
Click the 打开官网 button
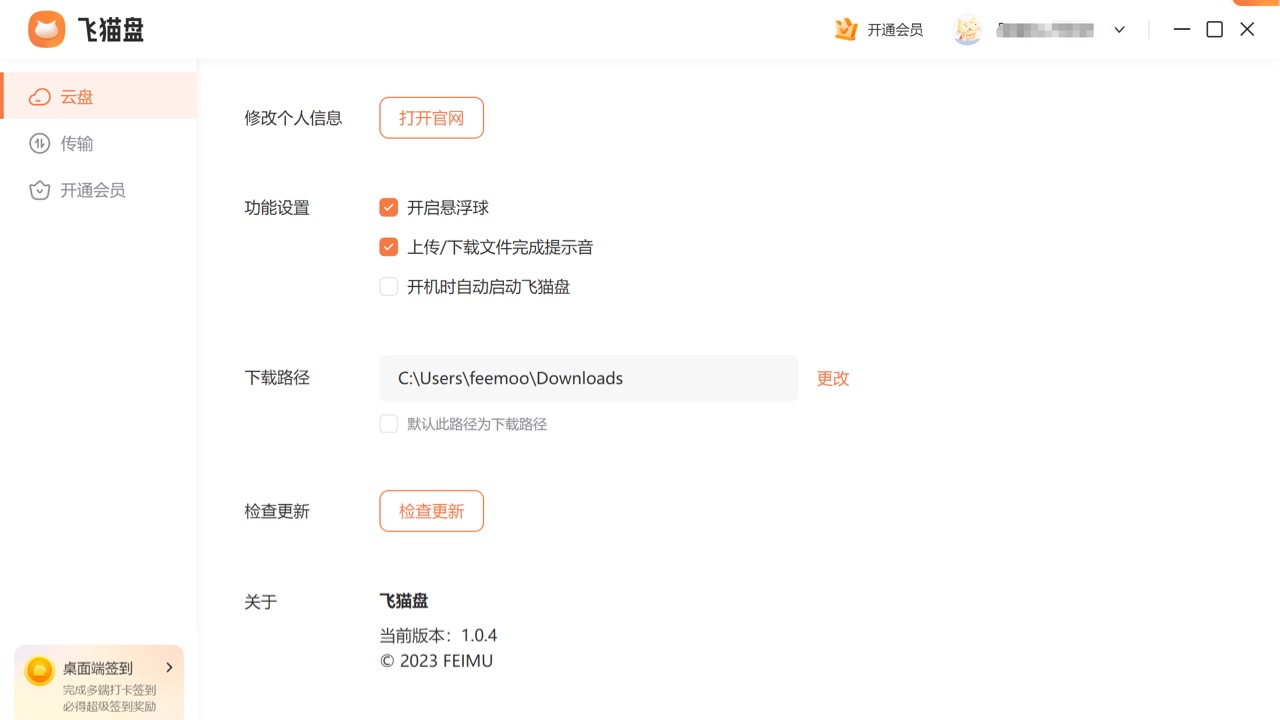(x=431, y=117)
